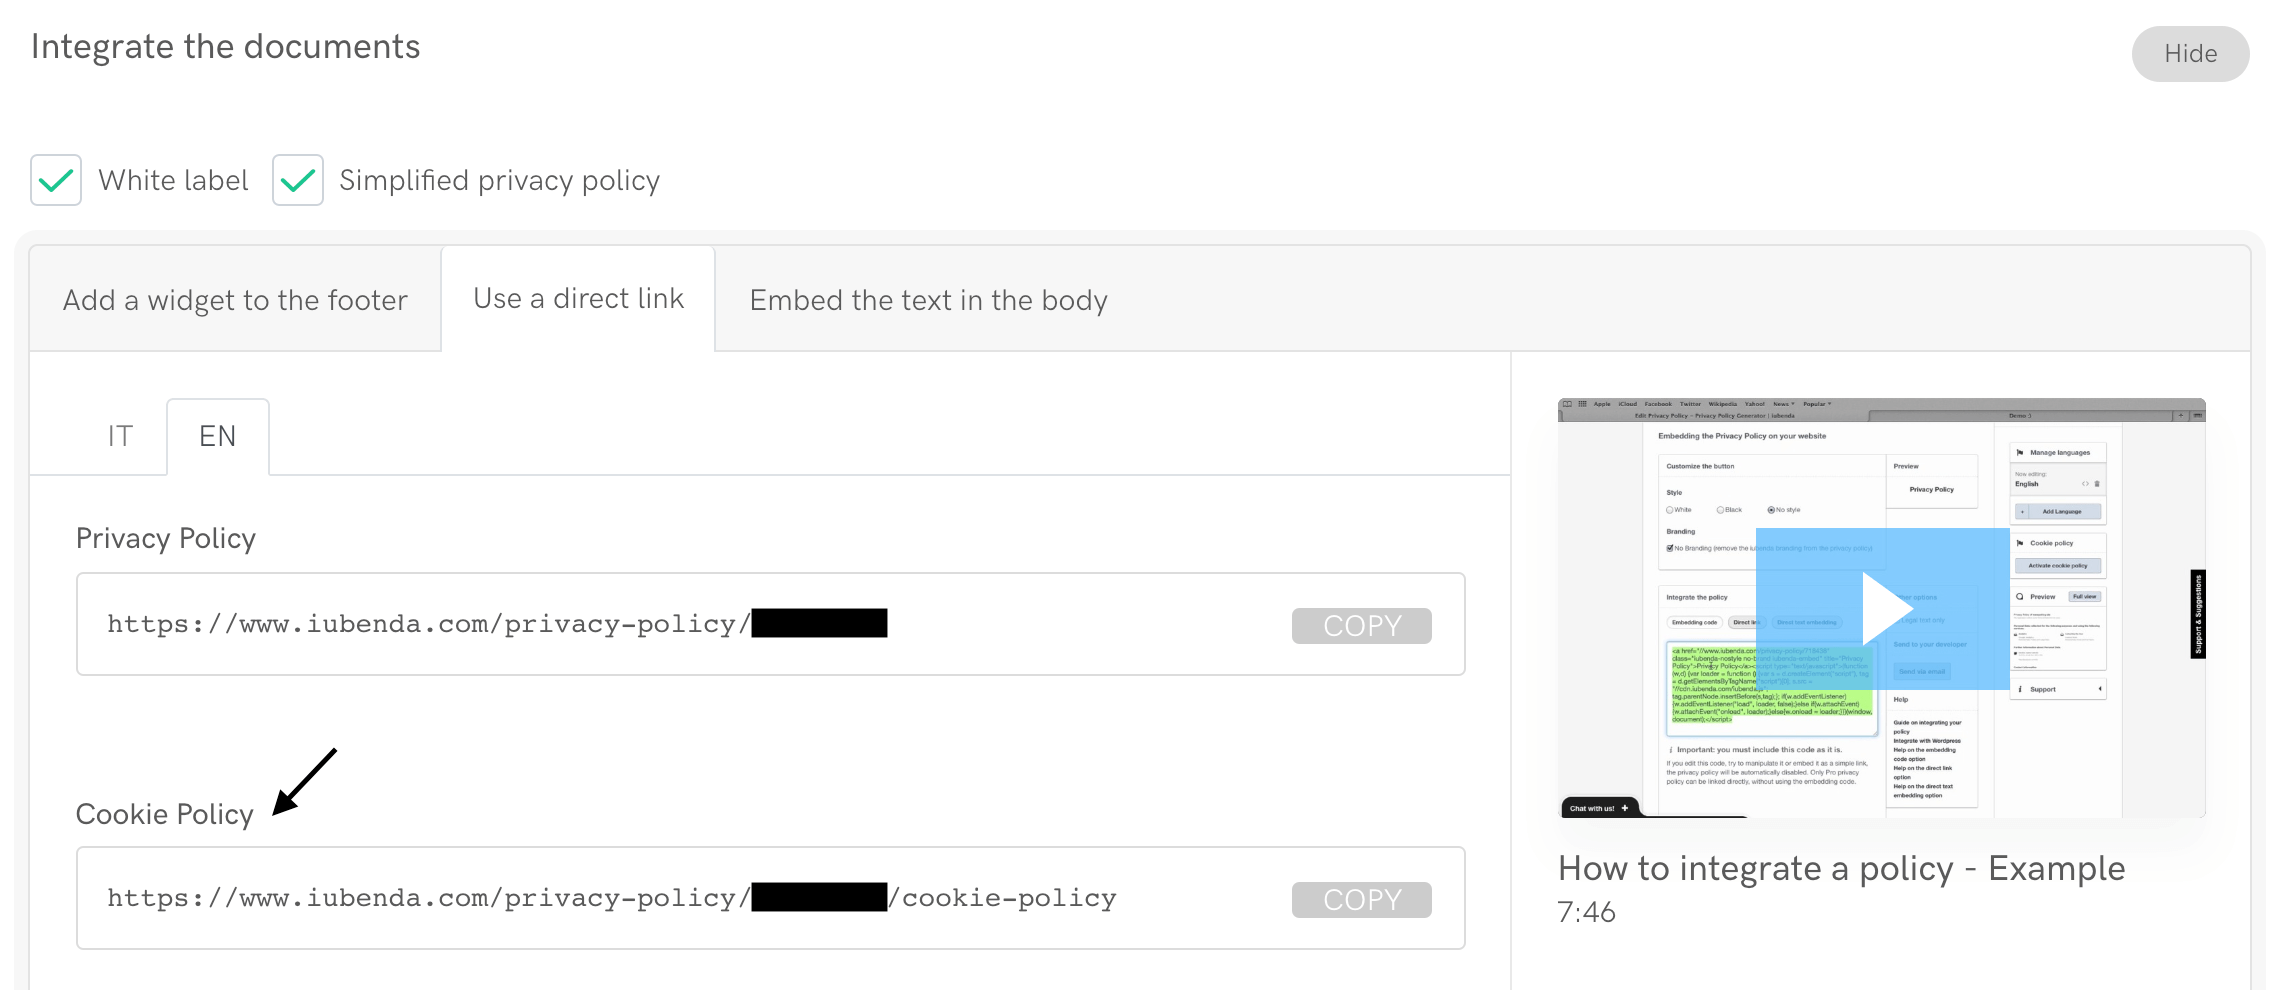Copy the Cookie Policy direct link
The image size is (2280, 990).
[x=1361, y=898]
